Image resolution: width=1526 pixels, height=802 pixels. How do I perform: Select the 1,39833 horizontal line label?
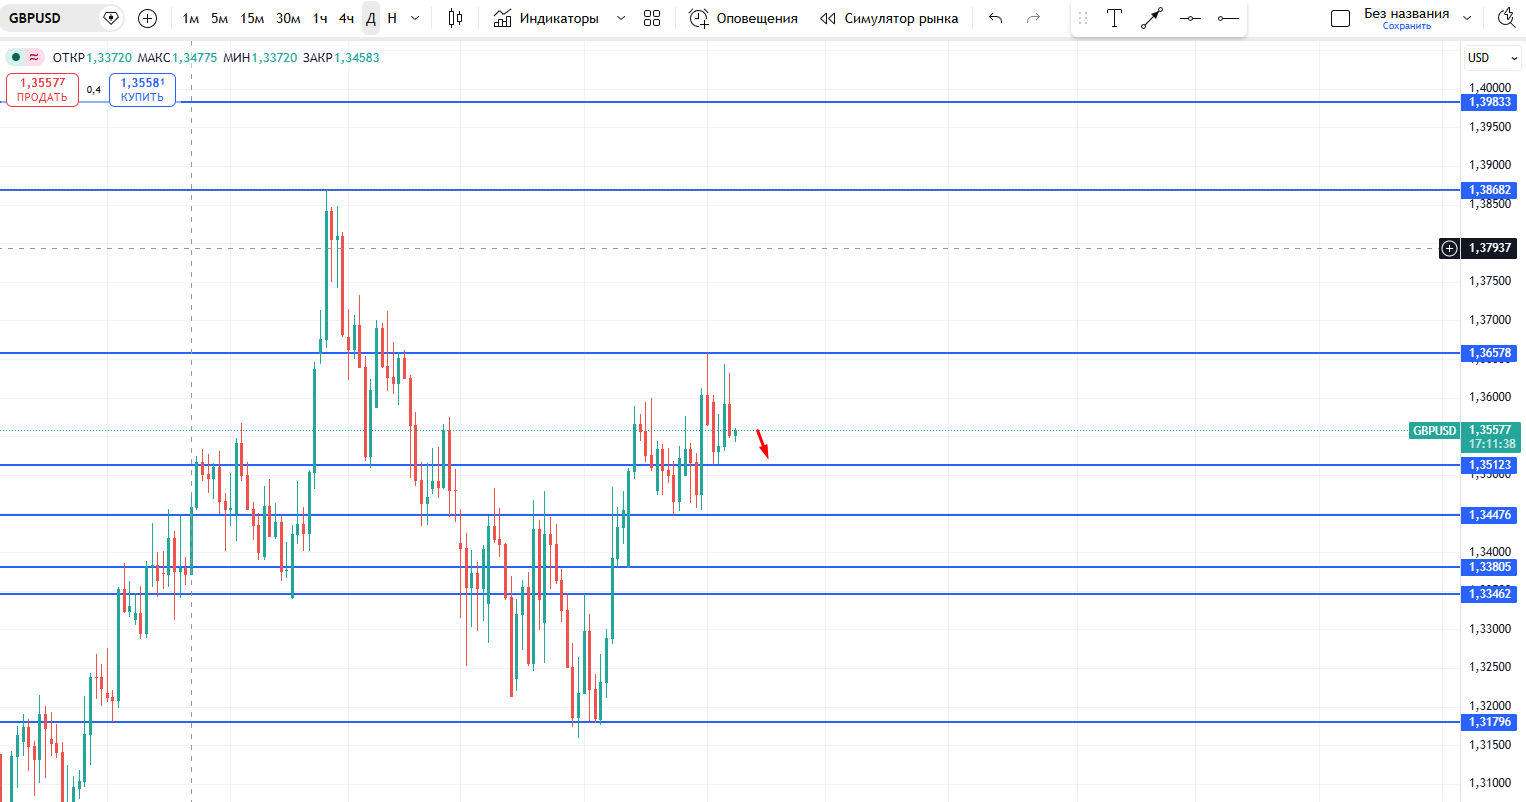click(1490, 102)
